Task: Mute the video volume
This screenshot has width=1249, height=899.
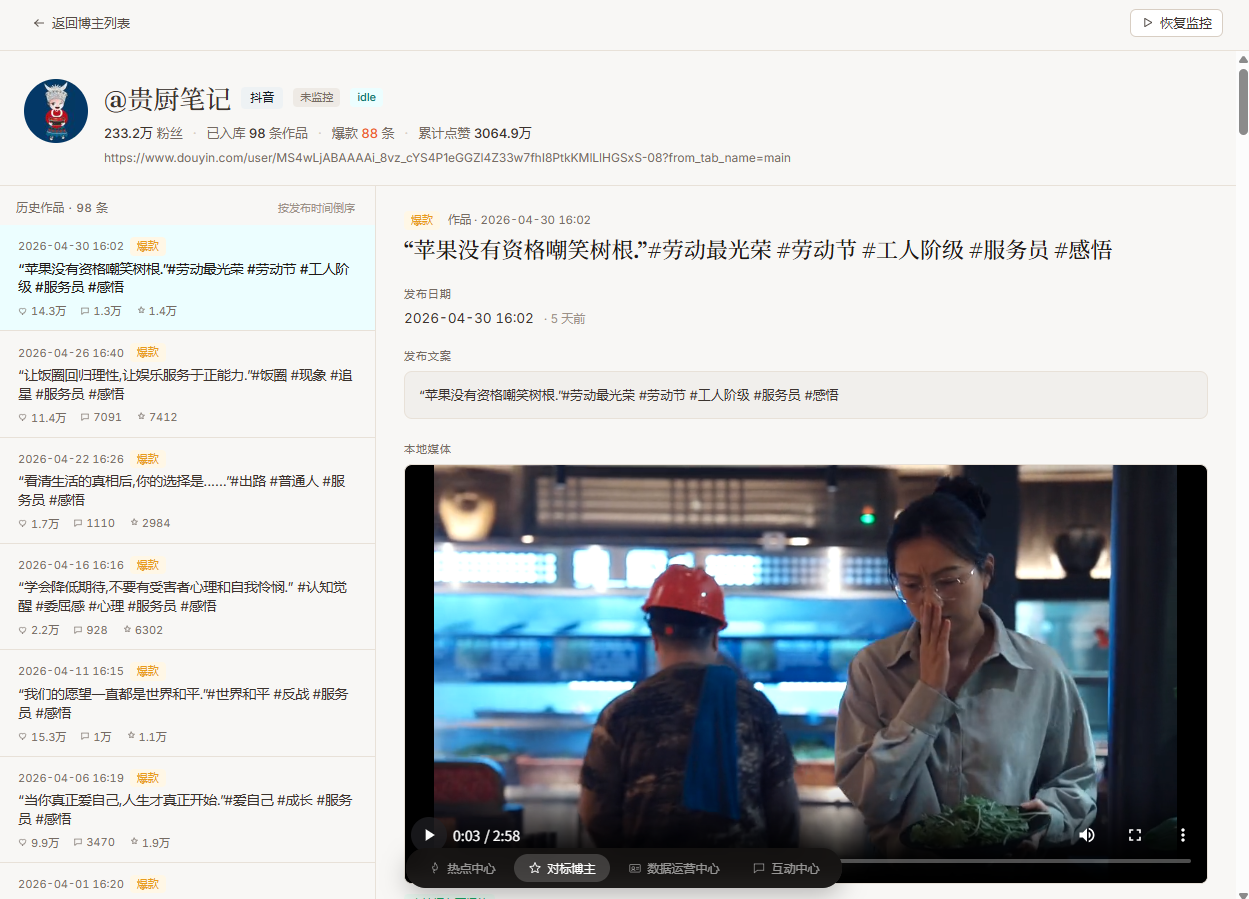Action: [1086, 835]
